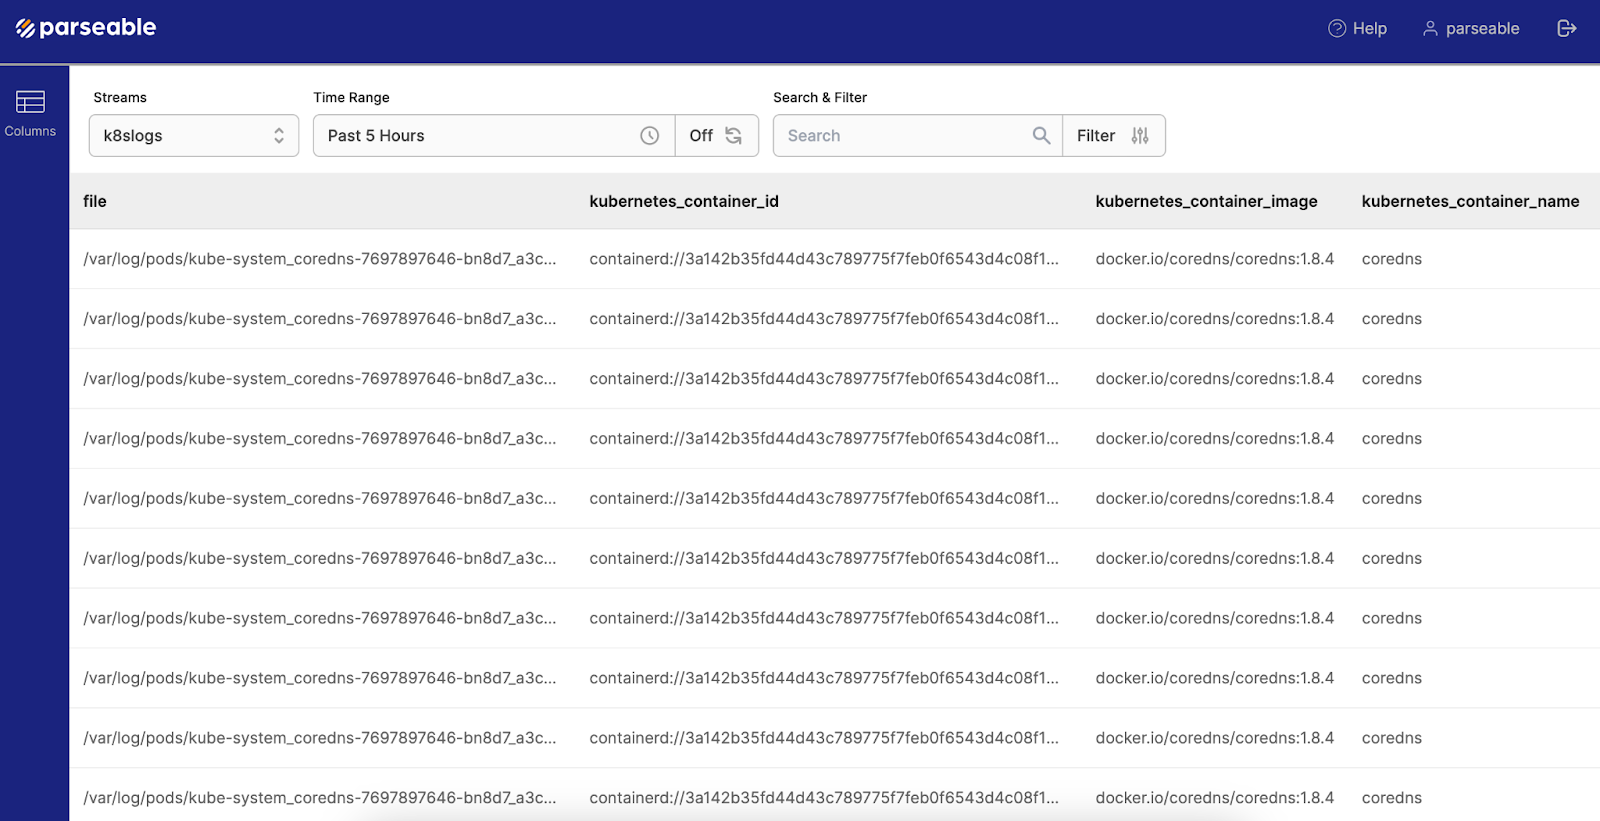This screenshot has width=1600, height=821.
Task: Click the Streams dropdown chevron arrows
Action: click(279, 136)
